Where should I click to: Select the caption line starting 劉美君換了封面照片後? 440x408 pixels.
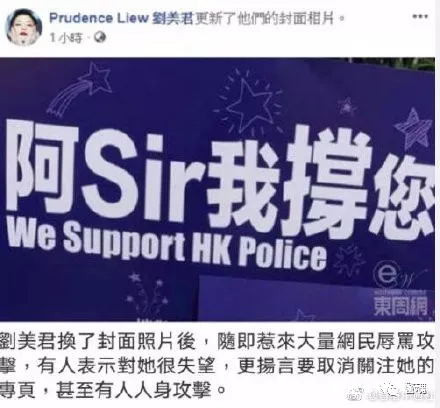[217, 340]
